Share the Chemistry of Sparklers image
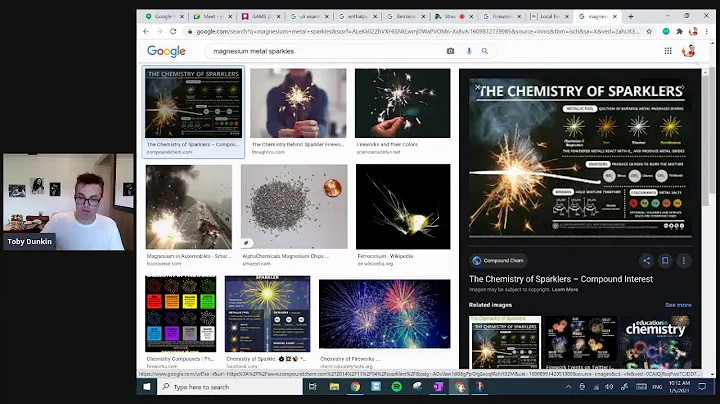This screenshot has width=720, height=404. coord(647,261)
